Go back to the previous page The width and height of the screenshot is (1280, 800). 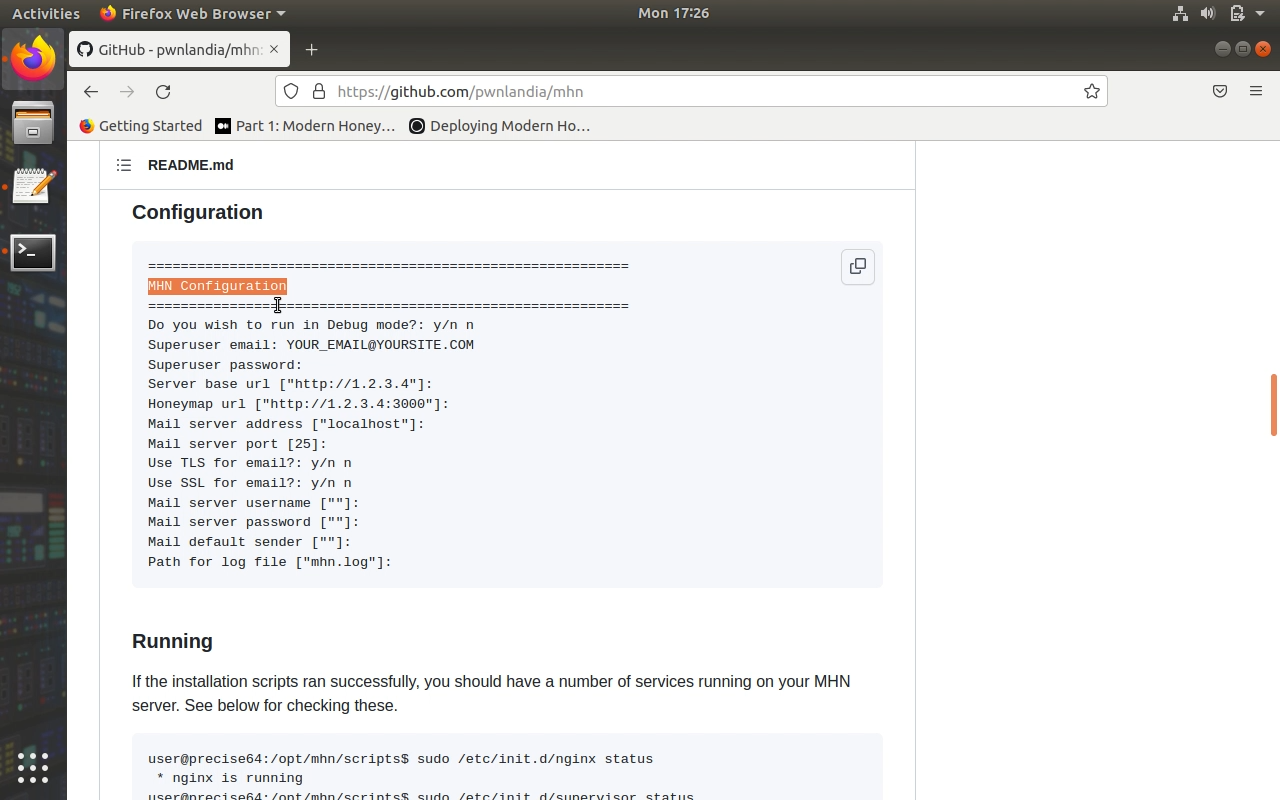pyautogui.click(x=91, y=91)
